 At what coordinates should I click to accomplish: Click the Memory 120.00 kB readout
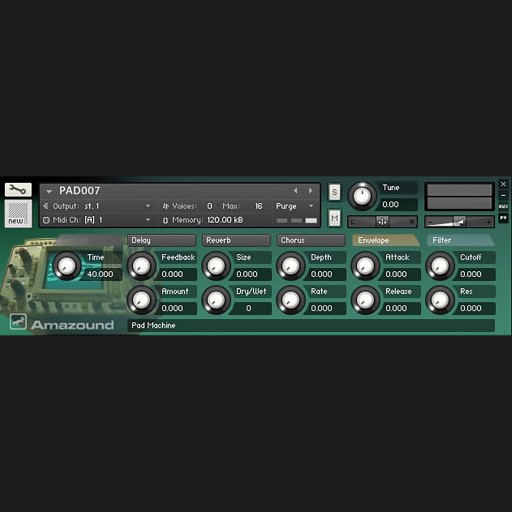pos(225,220)
